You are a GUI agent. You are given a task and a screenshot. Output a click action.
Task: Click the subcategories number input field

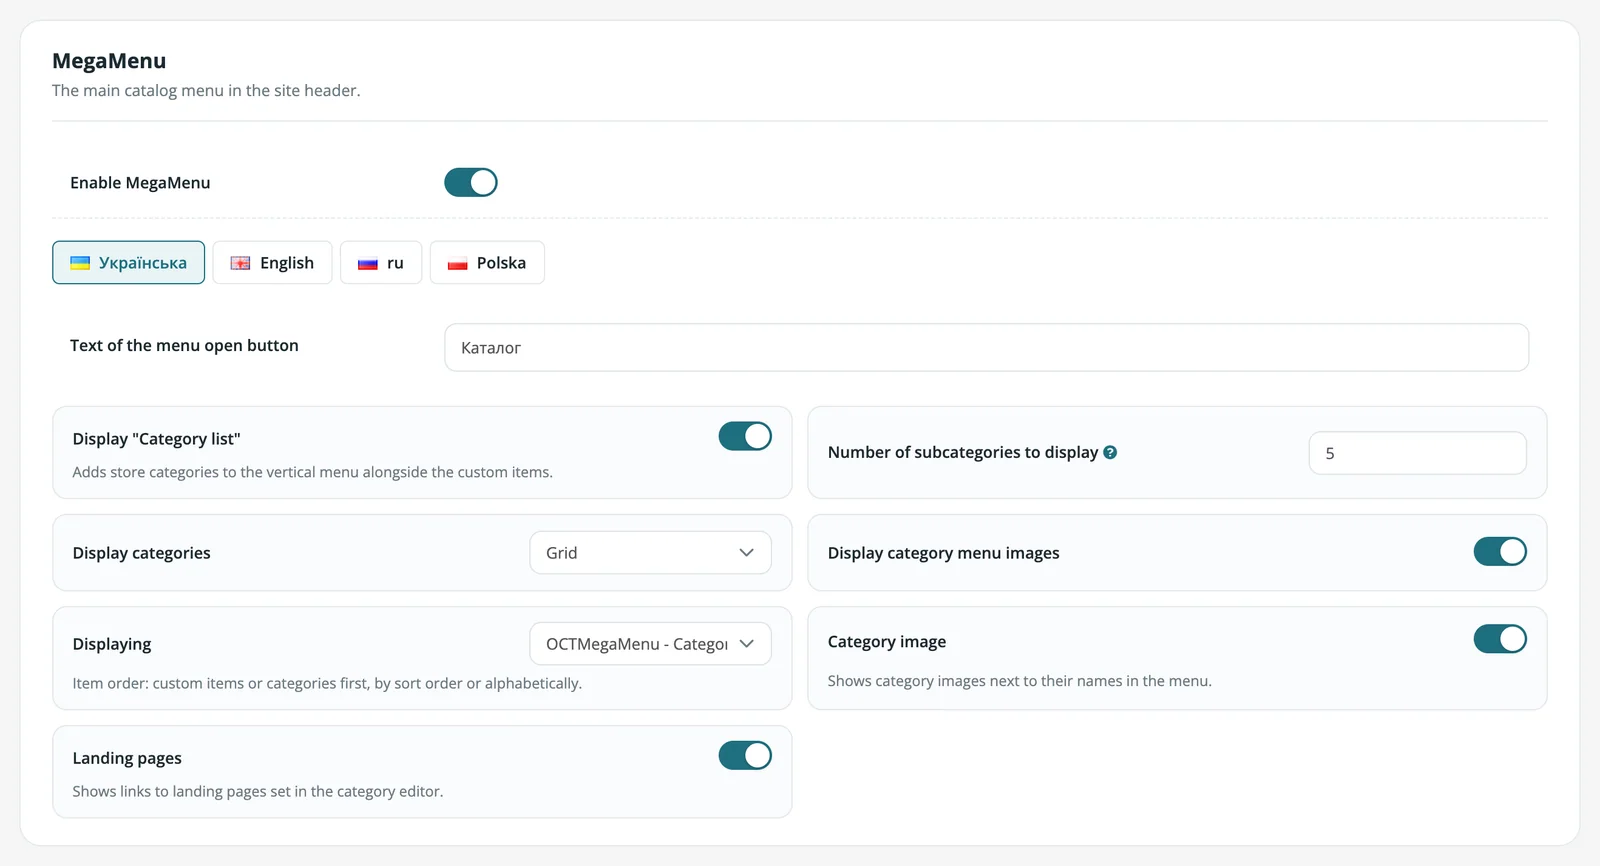click(x=1417, y=453)
